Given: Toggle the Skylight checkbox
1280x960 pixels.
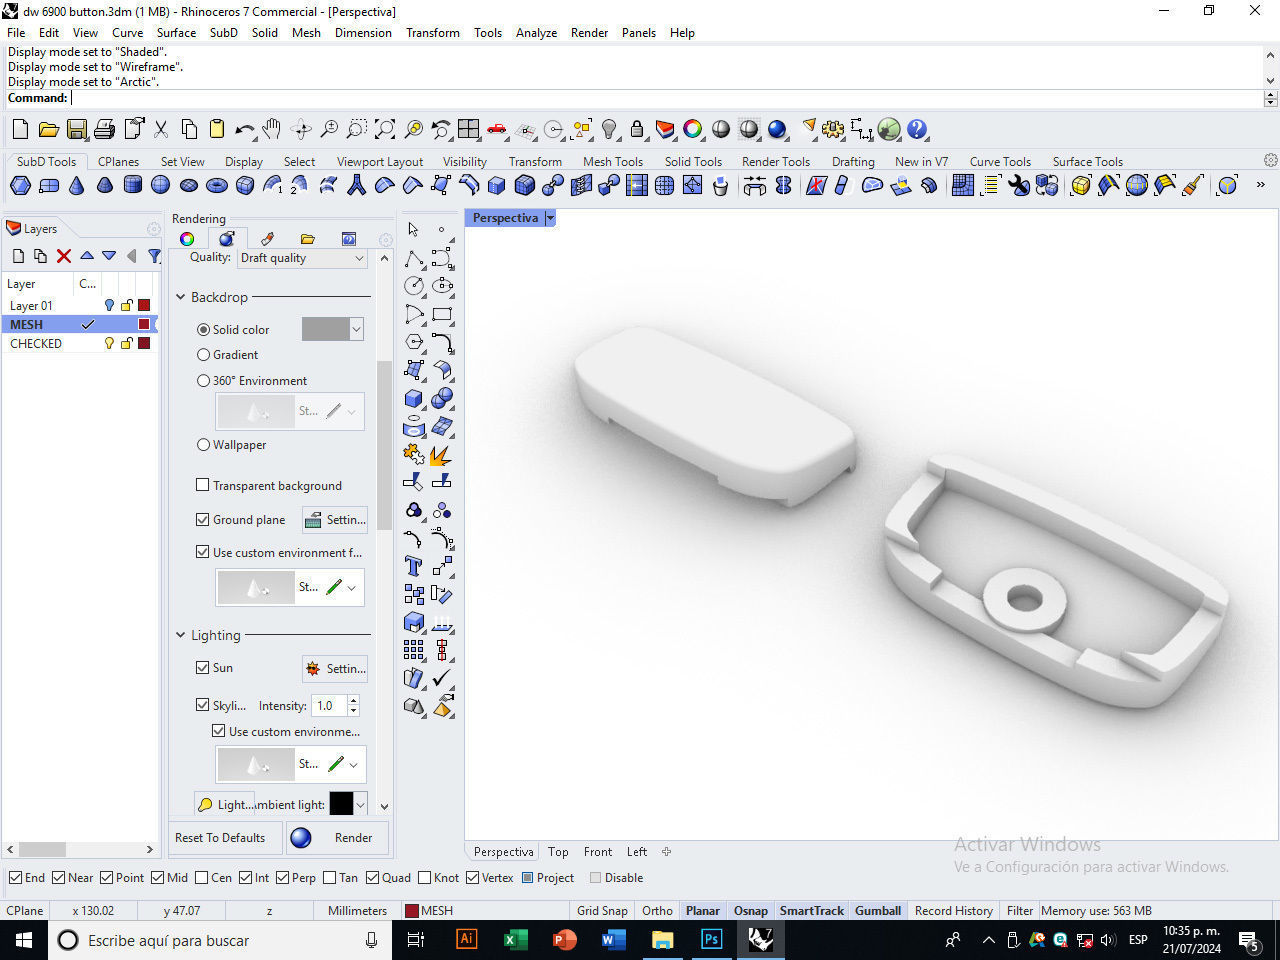Looking at the screenshot, I should pos(203,705).
